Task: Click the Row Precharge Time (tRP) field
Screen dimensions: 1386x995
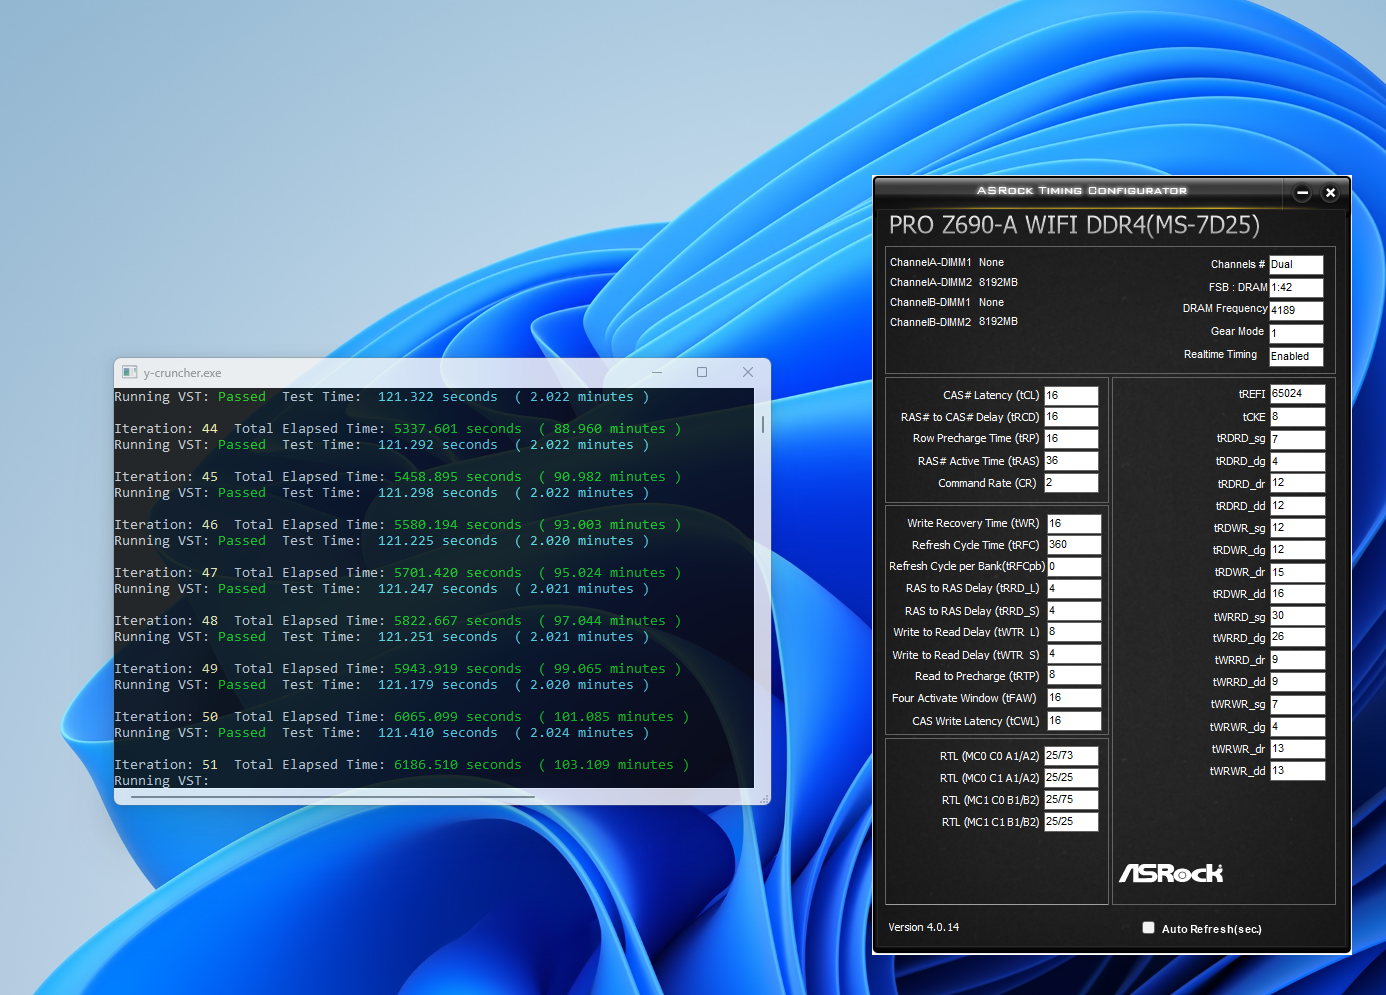Action: pyautogui.click(x=1071, y=439)
